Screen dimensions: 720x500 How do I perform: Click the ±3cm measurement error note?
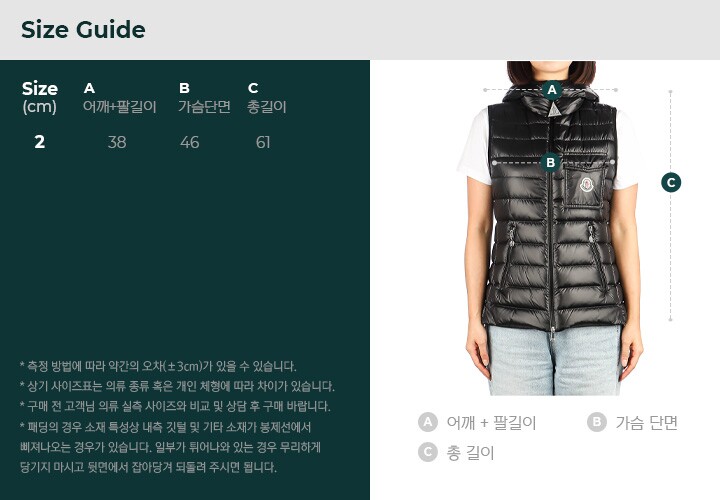tap(158, 366)
